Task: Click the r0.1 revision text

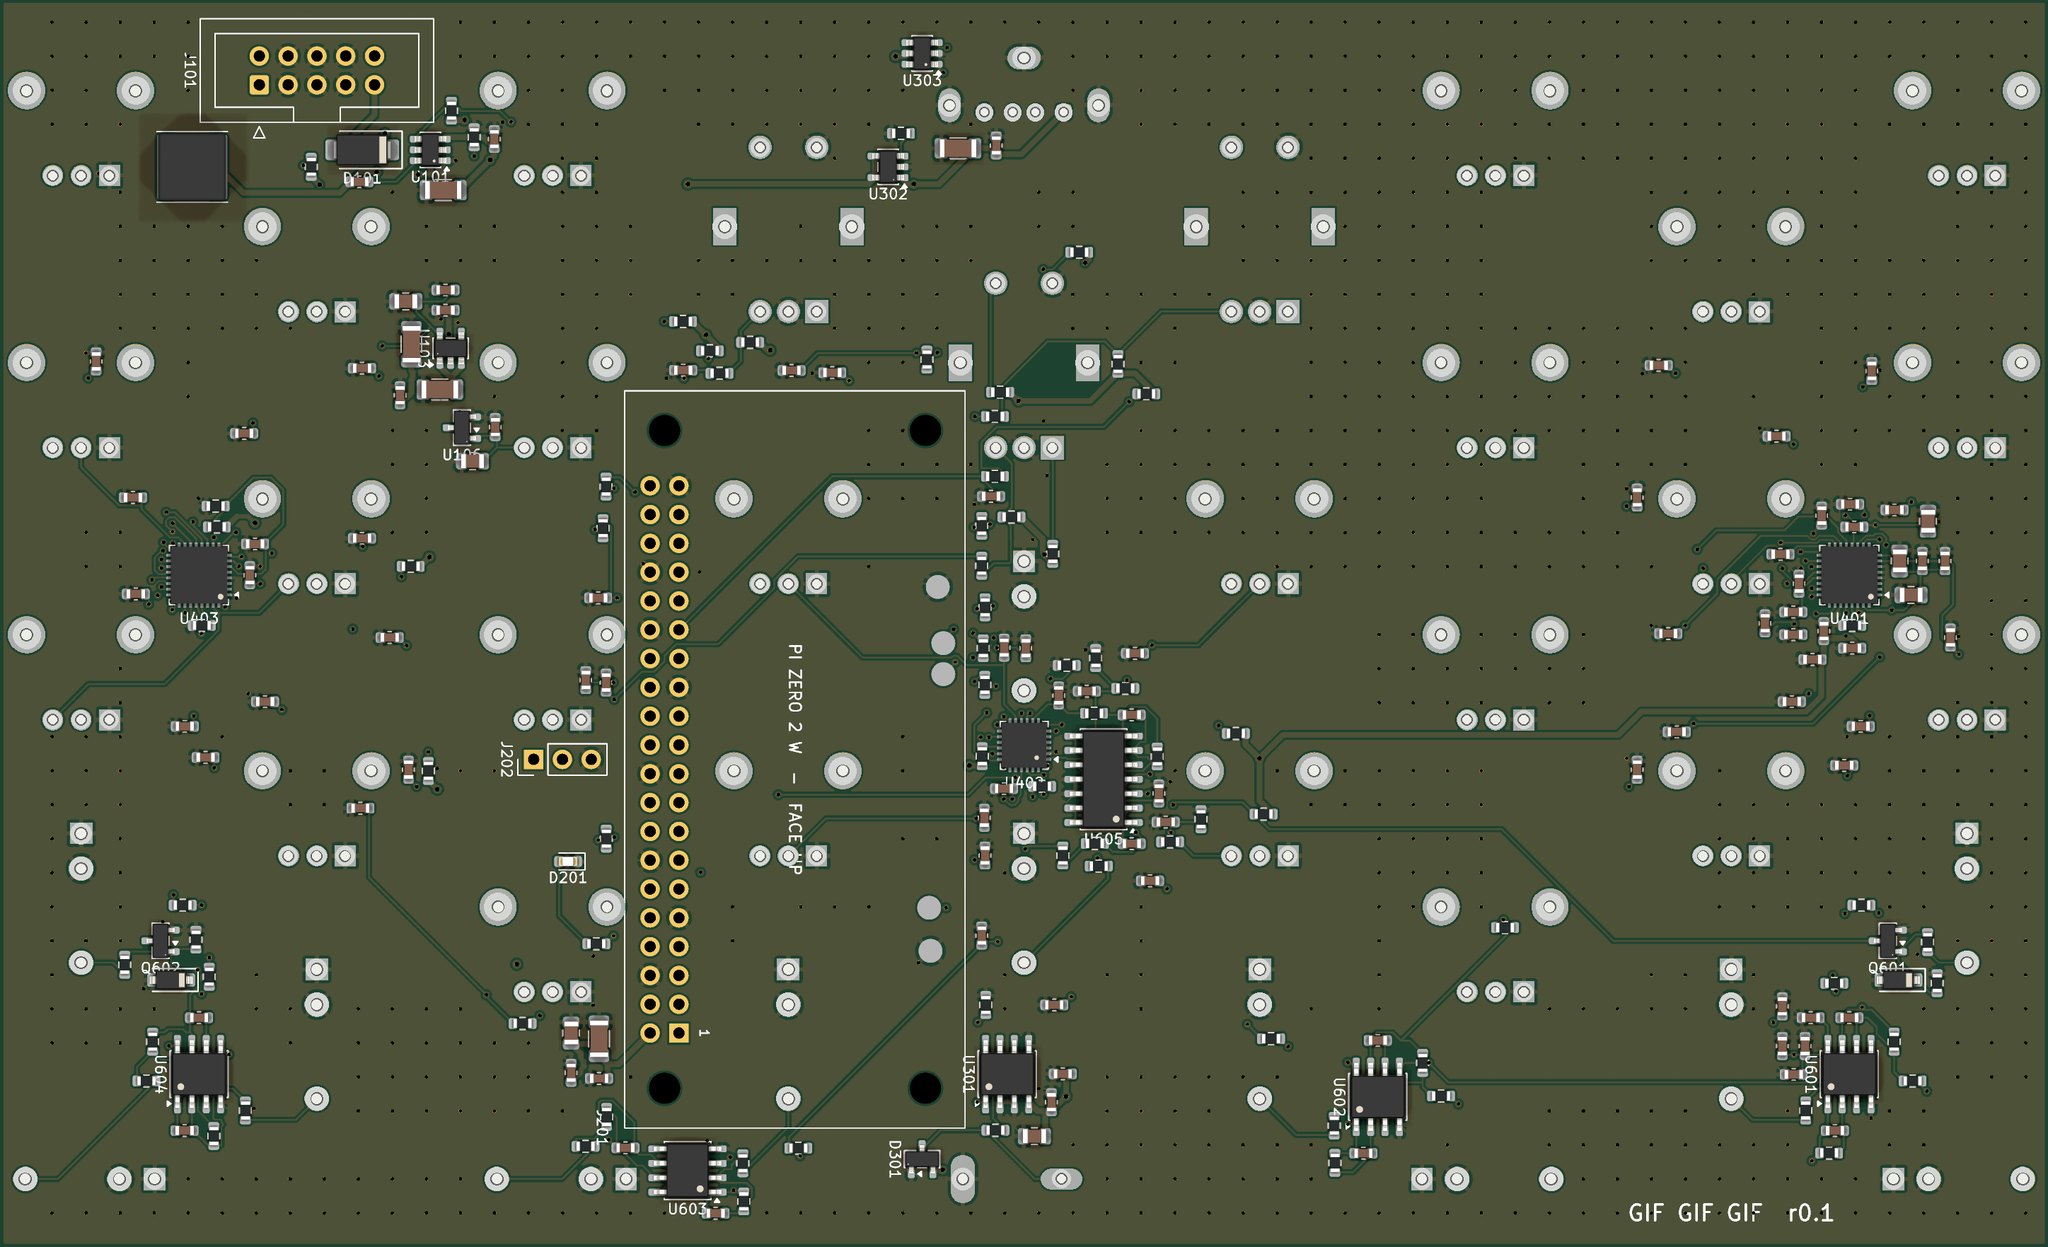Action: [1811, 1213]
